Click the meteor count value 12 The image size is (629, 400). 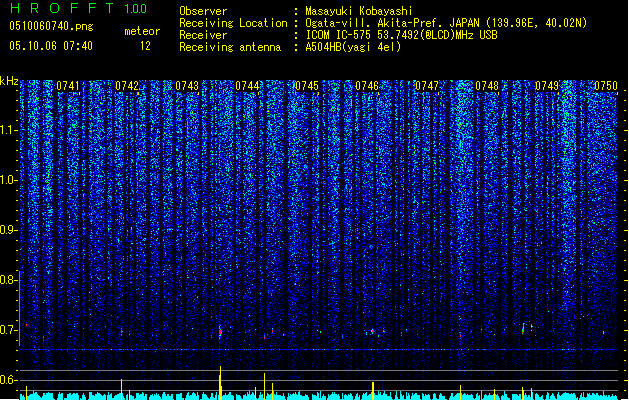(145, 46)
